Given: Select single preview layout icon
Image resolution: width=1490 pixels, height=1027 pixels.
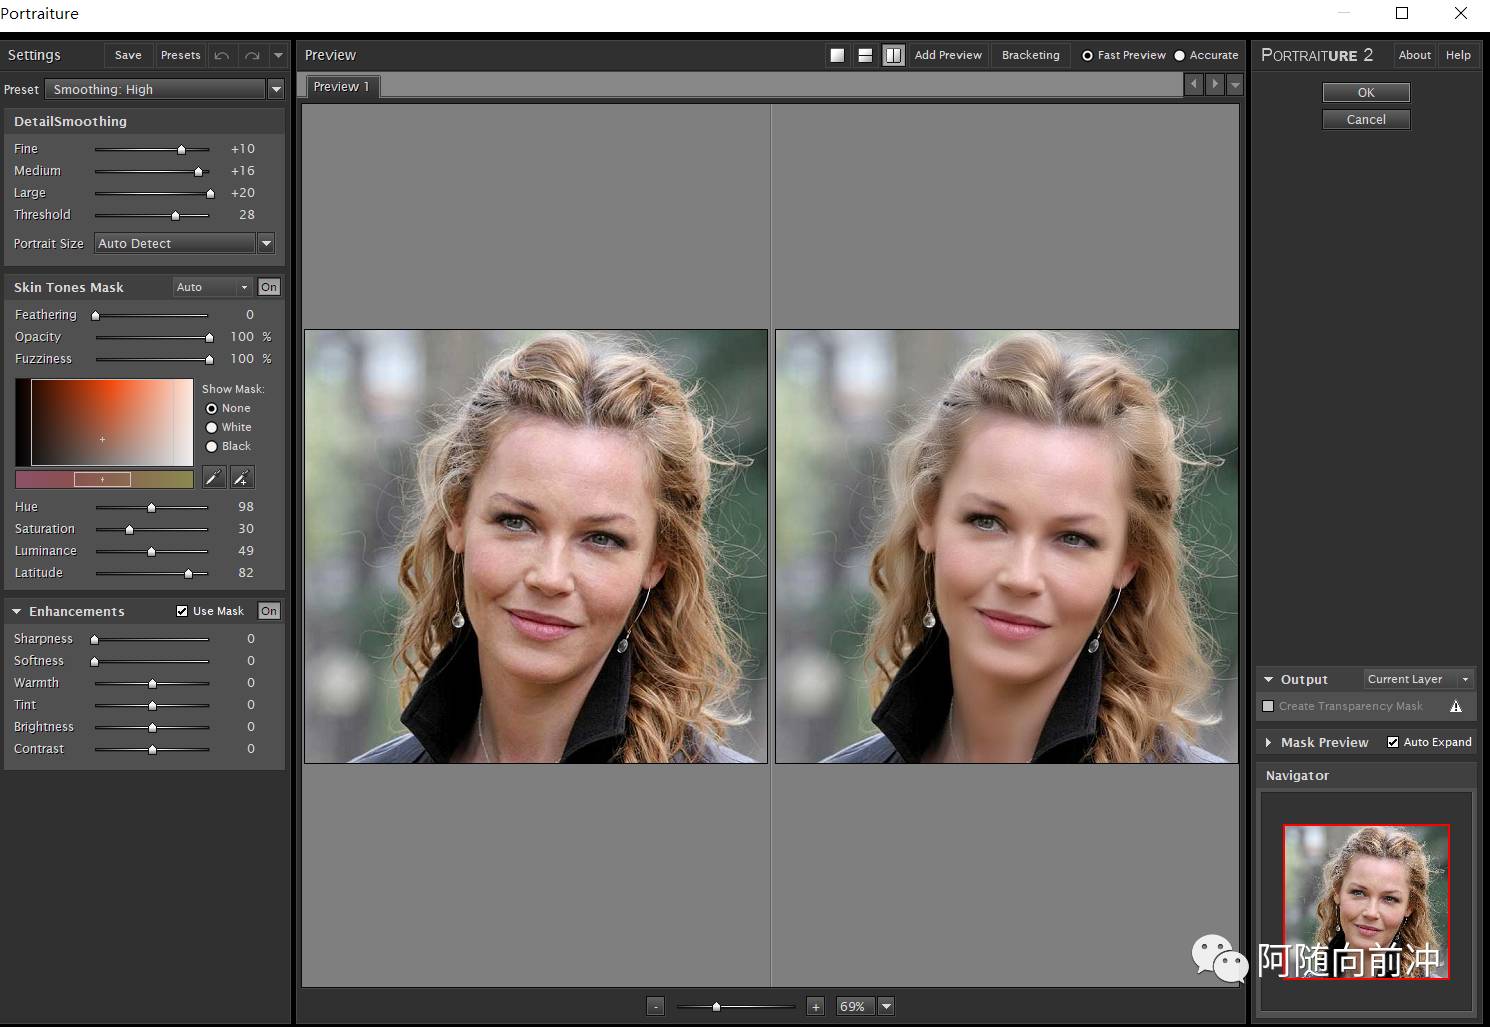Looking at the screenshot, I should [x=837, y=55].
